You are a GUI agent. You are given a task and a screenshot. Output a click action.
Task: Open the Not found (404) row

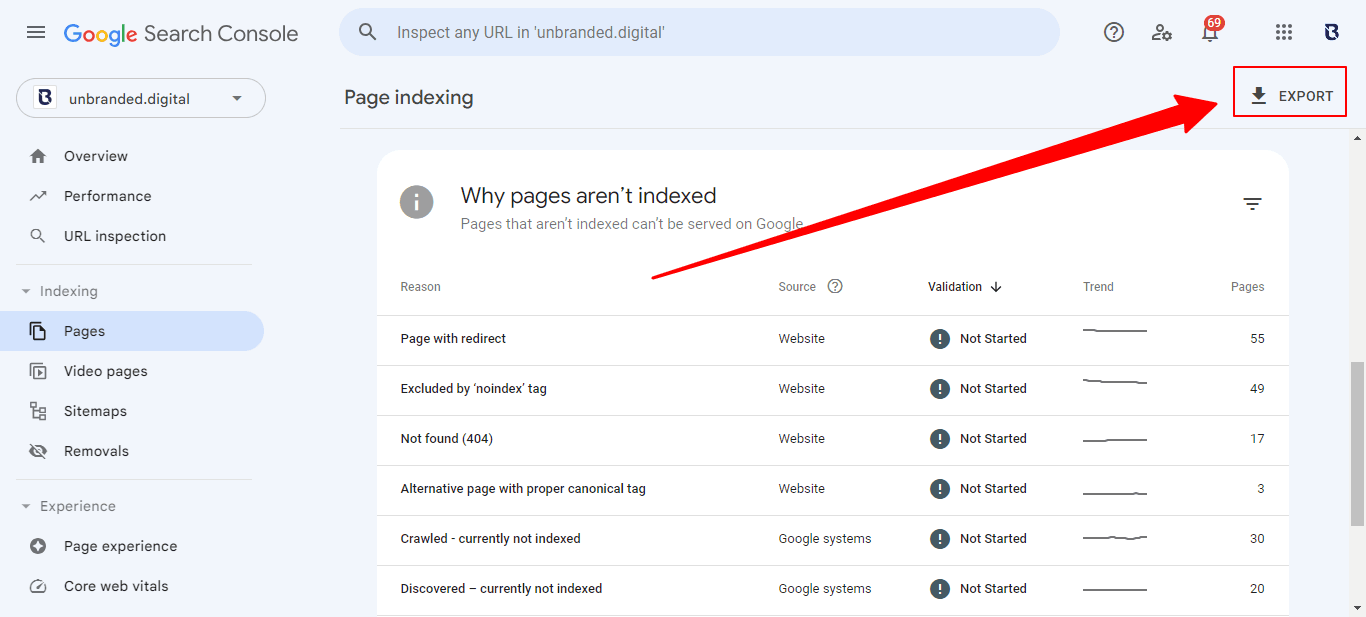(x=832, y=440)
